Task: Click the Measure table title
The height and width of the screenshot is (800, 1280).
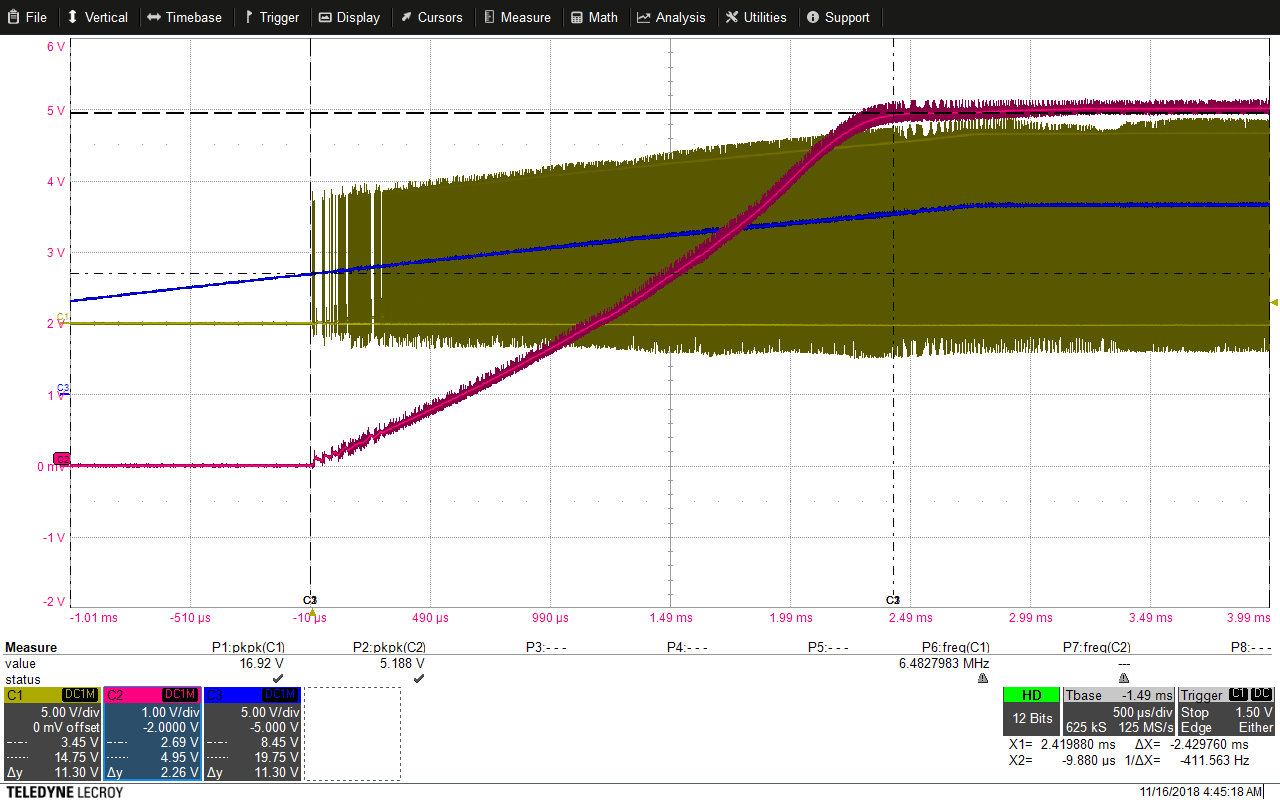Action: 31,647
